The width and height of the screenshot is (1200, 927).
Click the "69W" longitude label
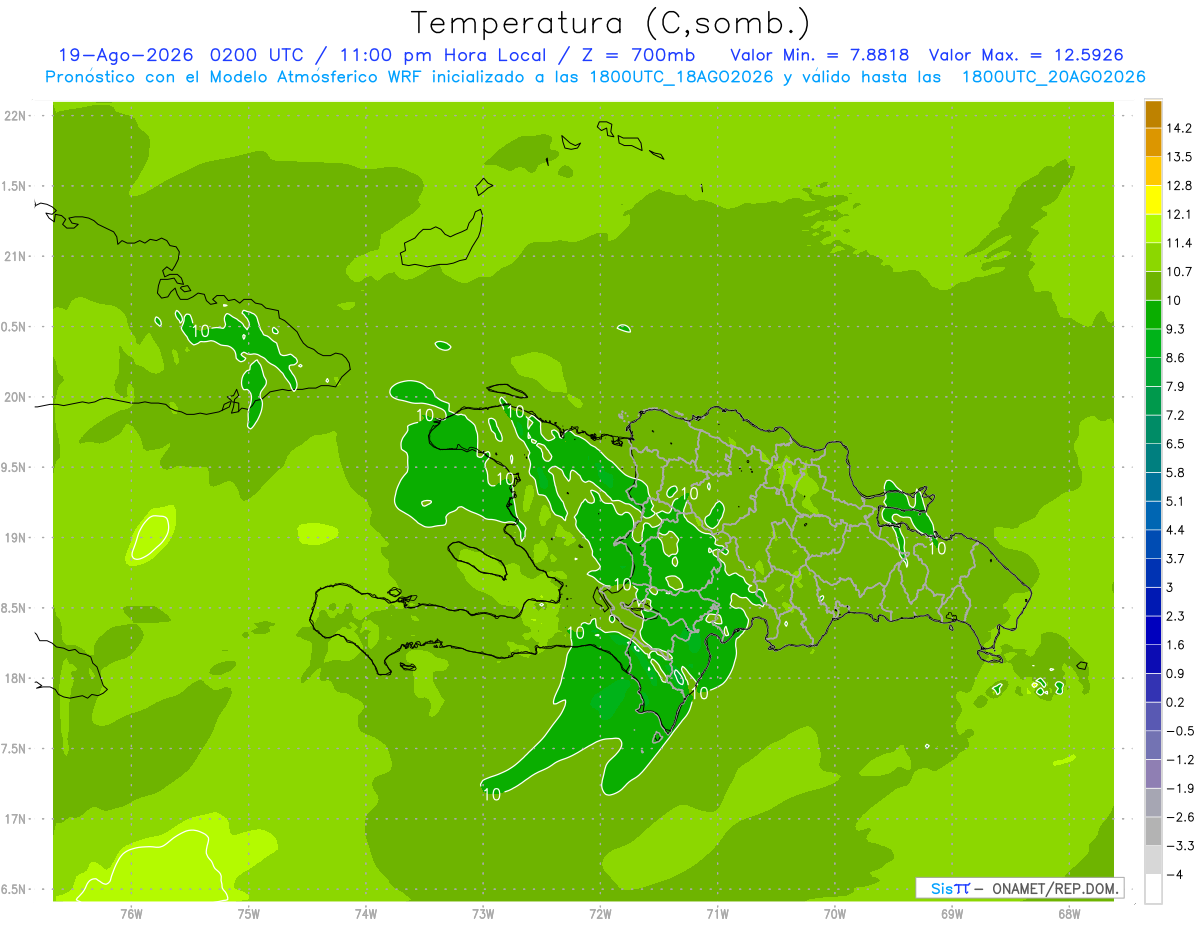click(x=952, y=914)
